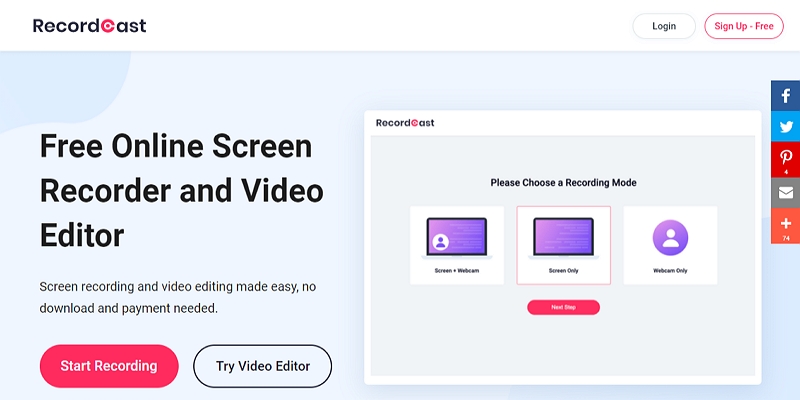Share the page on Twitter

coord(786,127)
